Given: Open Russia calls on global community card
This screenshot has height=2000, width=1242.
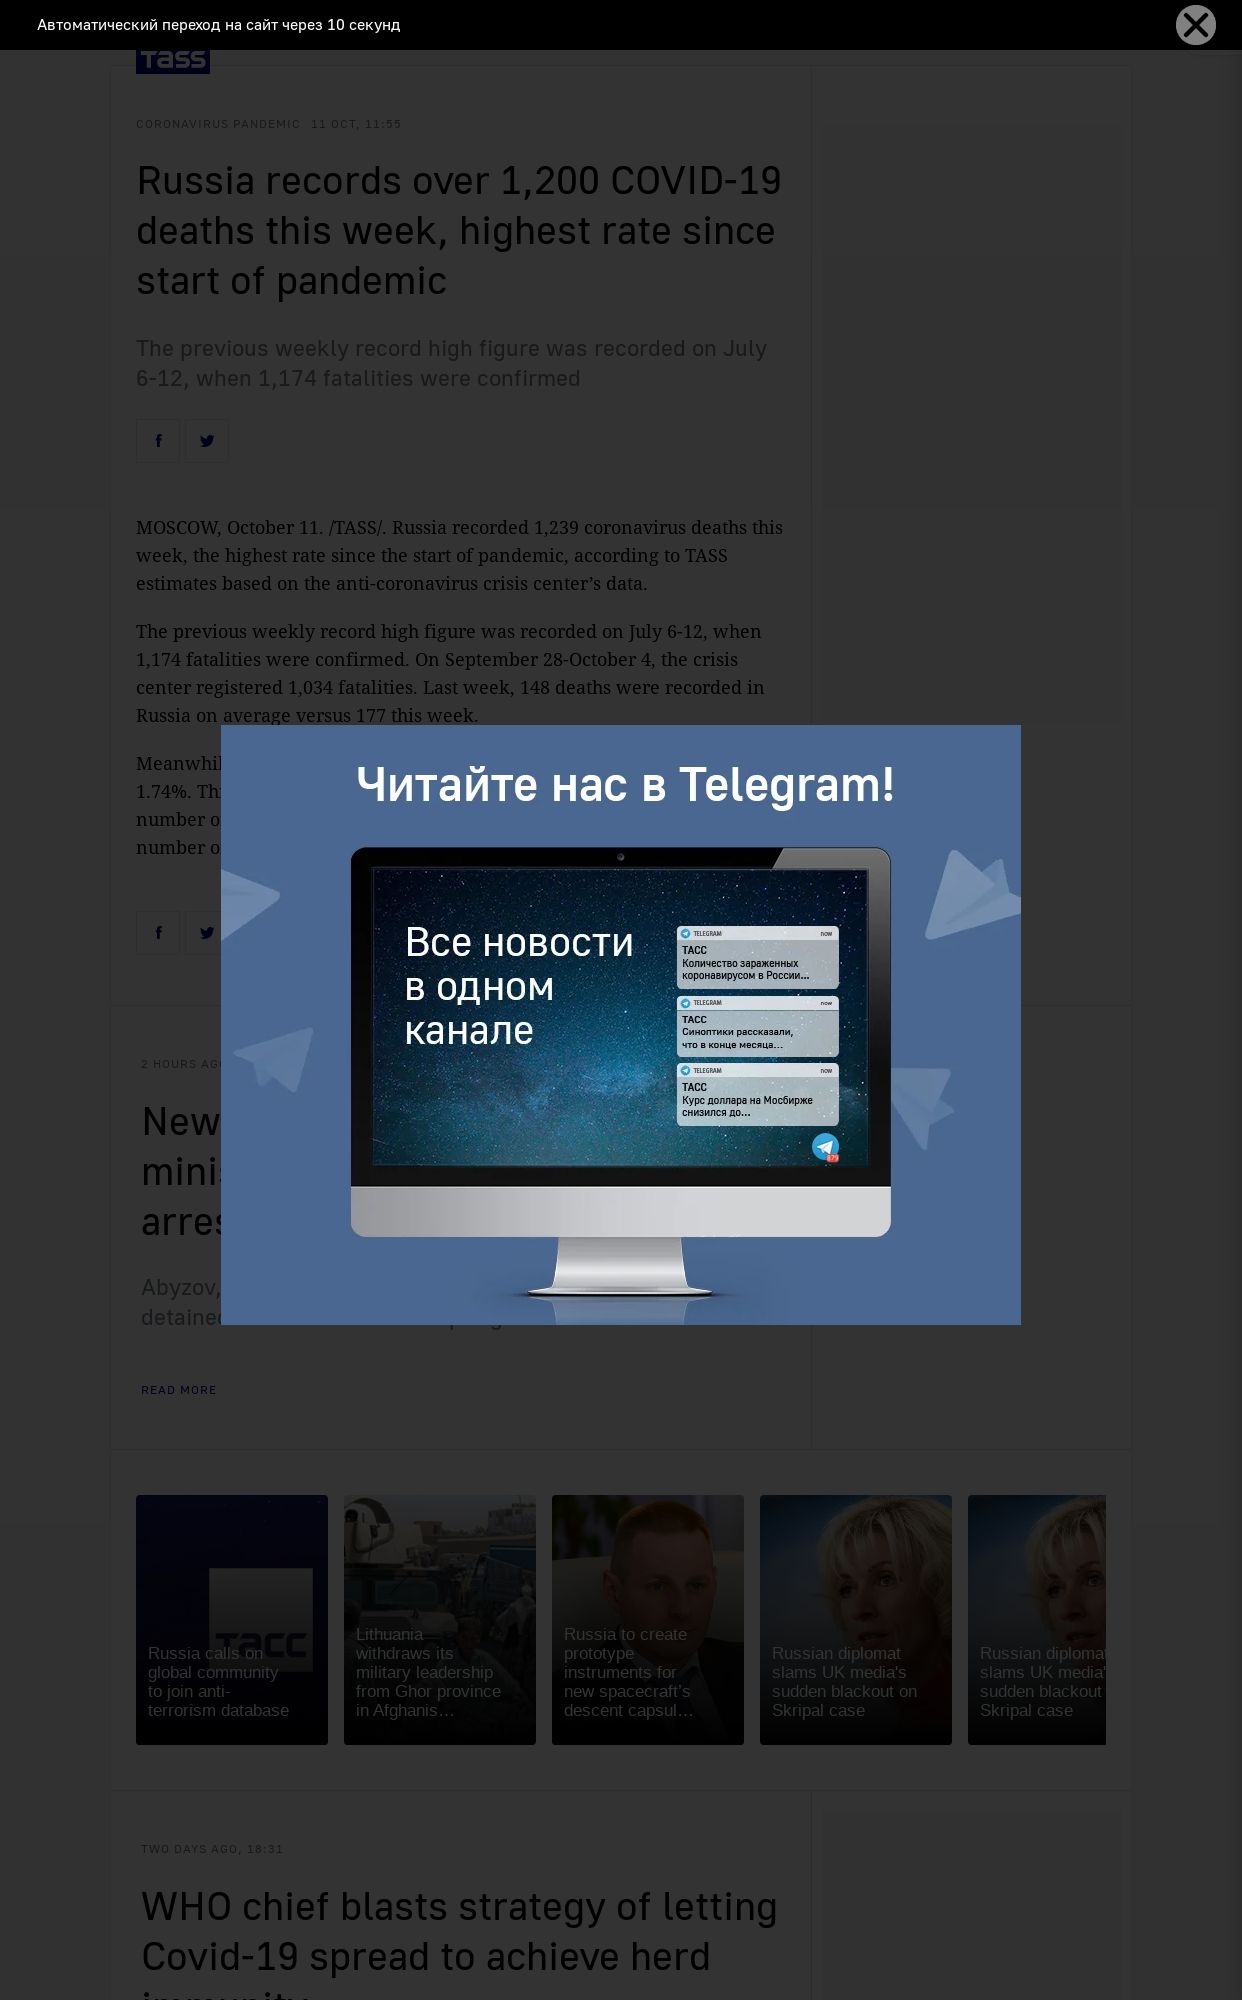Looking at the screenshot, I should [x=232, y=1620].
